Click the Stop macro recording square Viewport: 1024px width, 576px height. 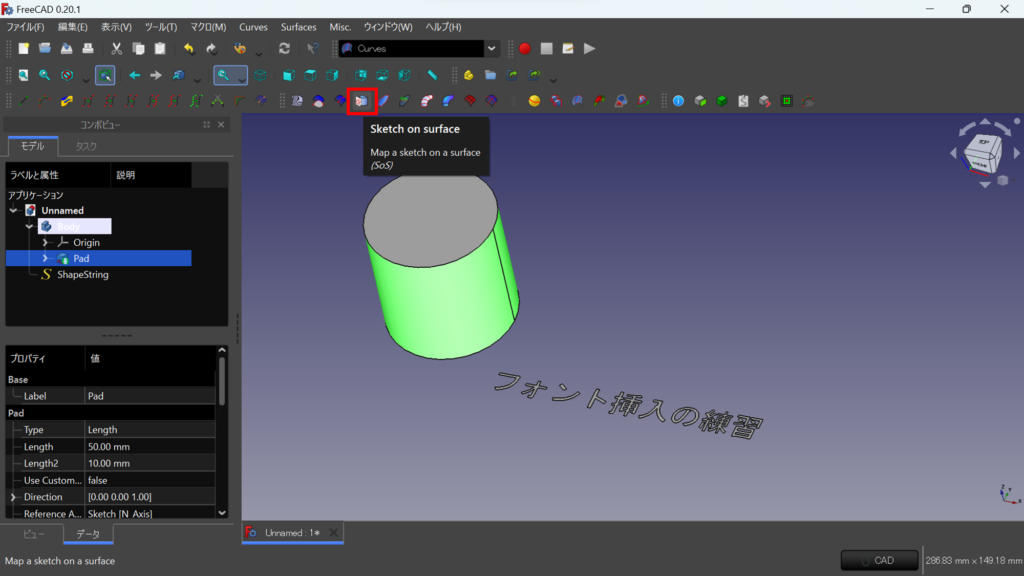click(x=547, y=48)
